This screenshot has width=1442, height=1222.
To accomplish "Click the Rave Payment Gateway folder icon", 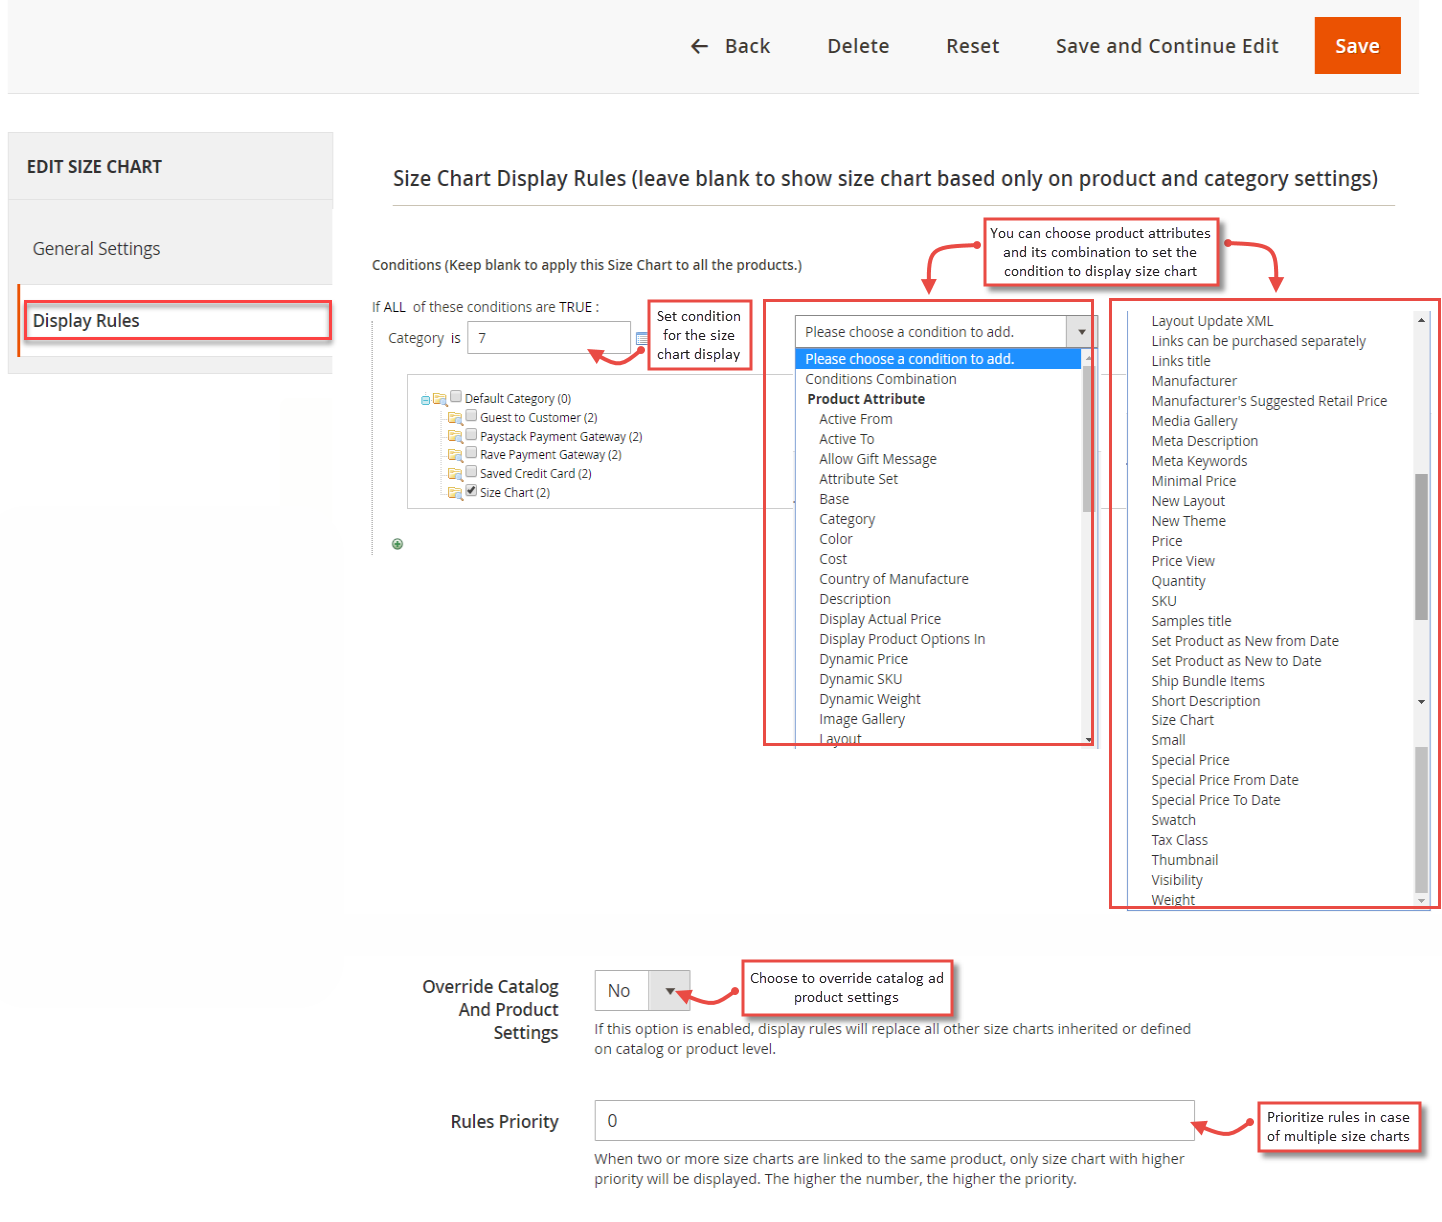I will (x=456, y=454).
